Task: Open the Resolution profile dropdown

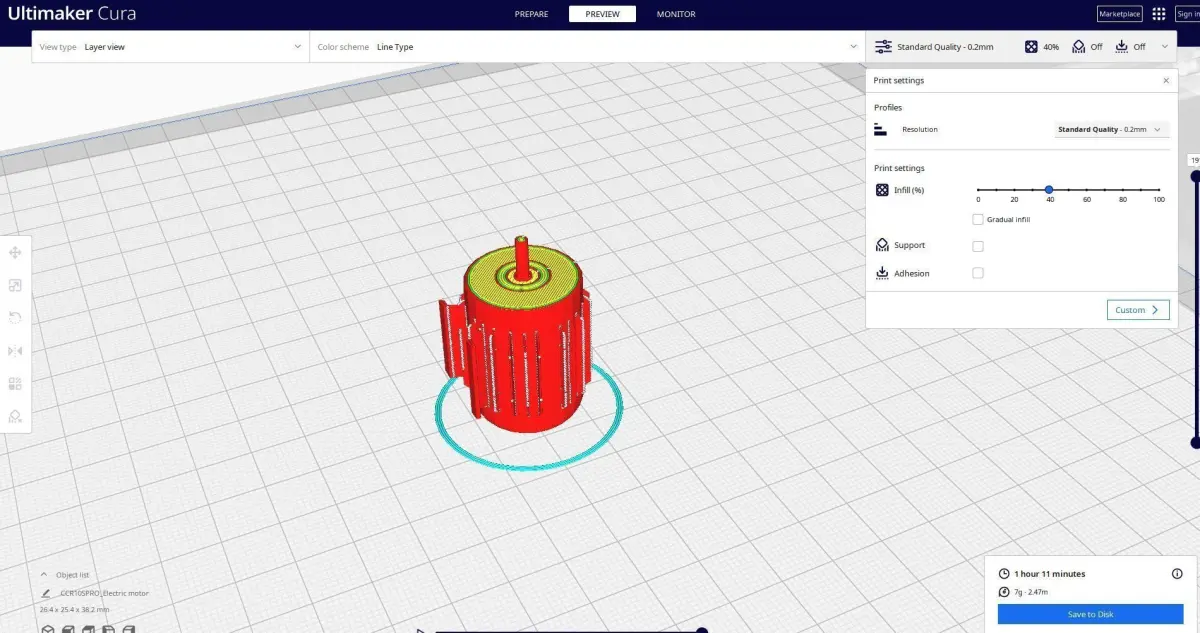Action: [1112, 130]
